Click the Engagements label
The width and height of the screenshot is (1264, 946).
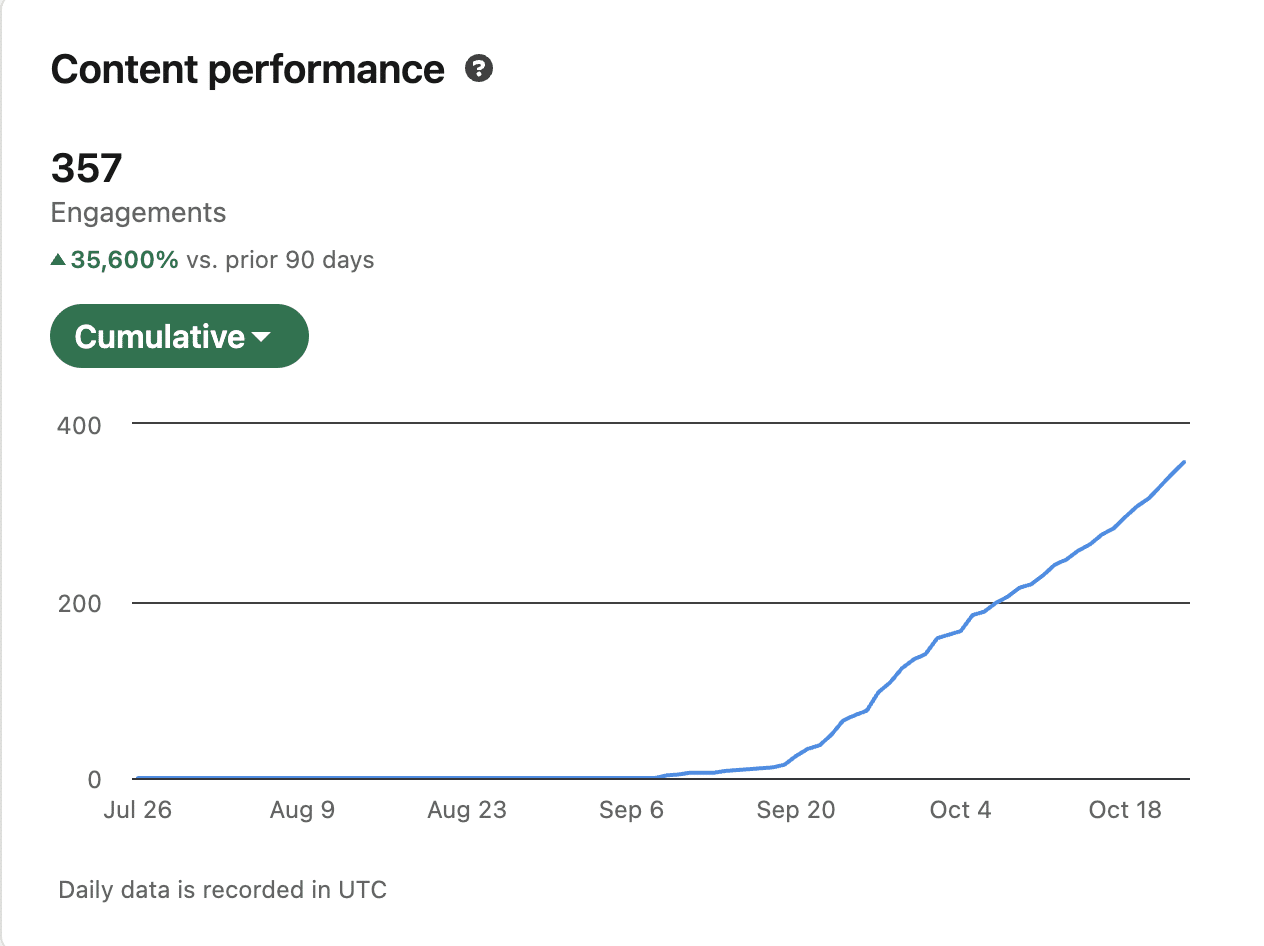(x=138, y=213)
